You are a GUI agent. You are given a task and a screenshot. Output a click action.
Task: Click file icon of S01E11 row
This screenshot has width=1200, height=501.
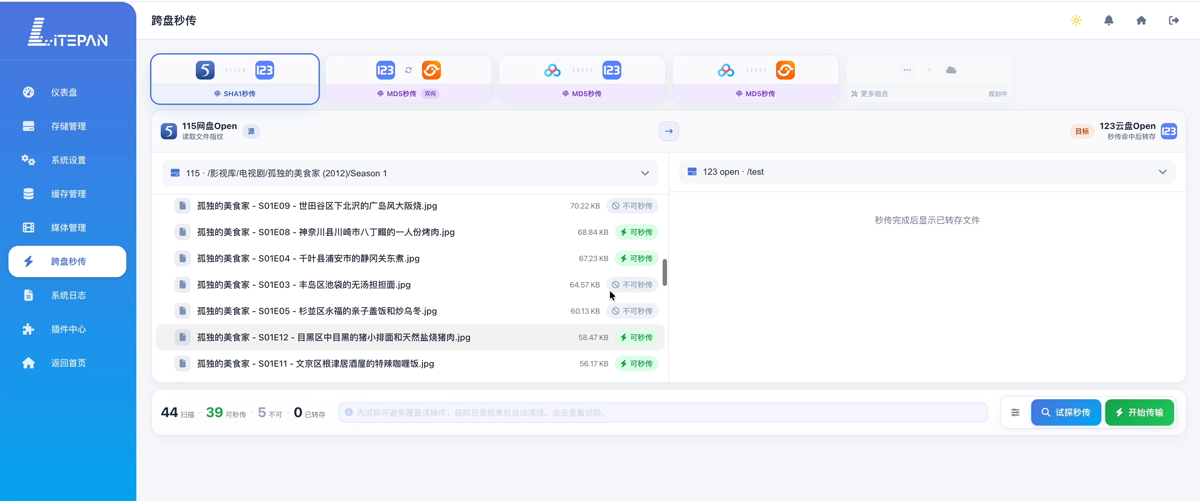click(x=182, y=364)
